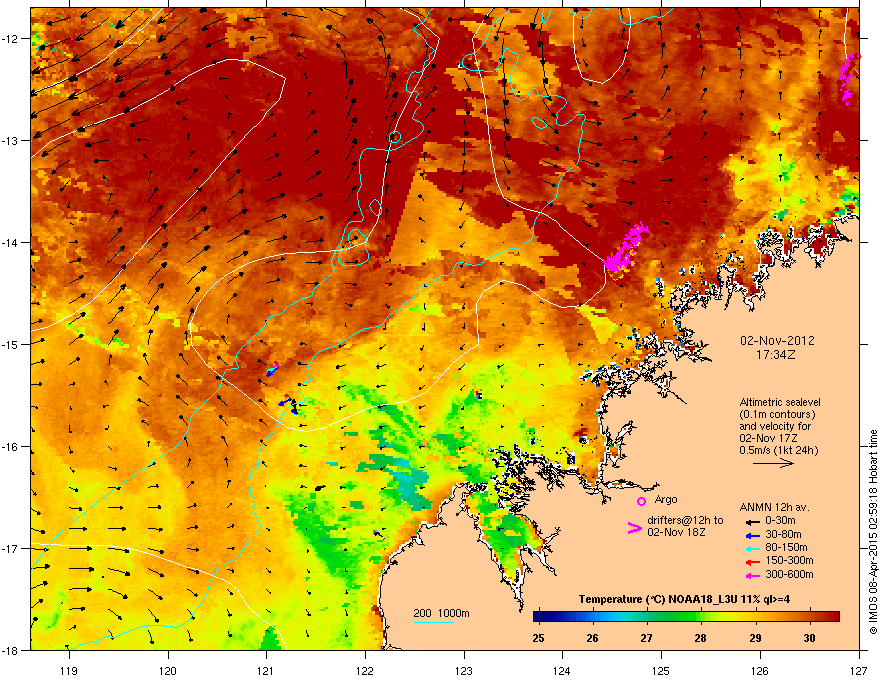Click the time label '17:34Z'
880x680 pixels.
point(776,355)
